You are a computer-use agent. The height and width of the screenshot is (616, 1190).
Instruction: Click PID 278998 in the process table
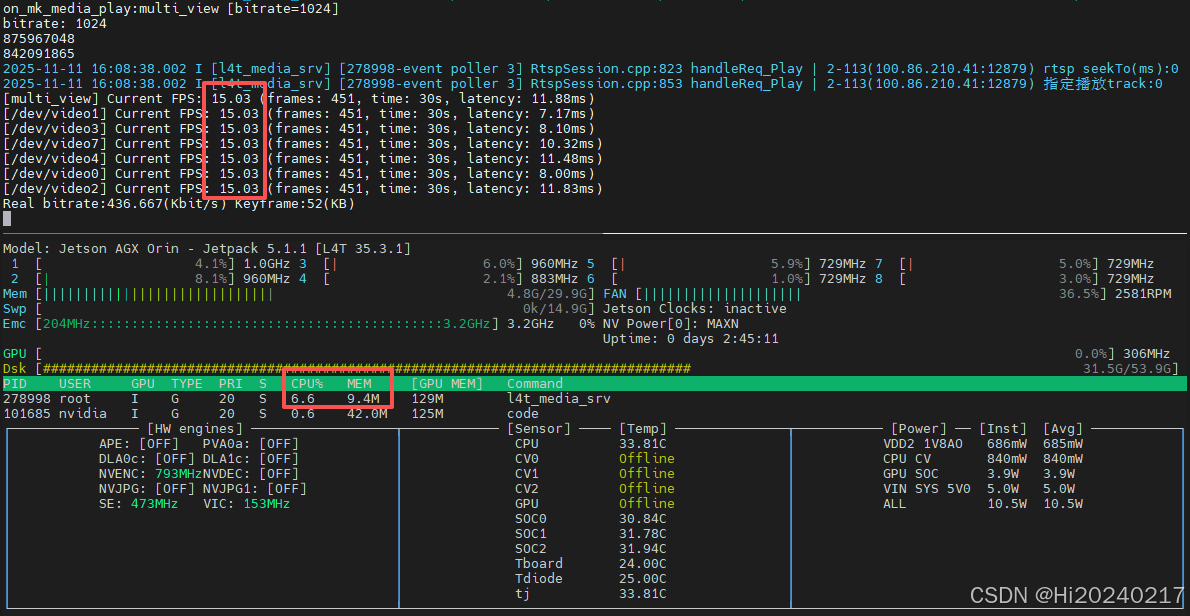coord(27,399)
